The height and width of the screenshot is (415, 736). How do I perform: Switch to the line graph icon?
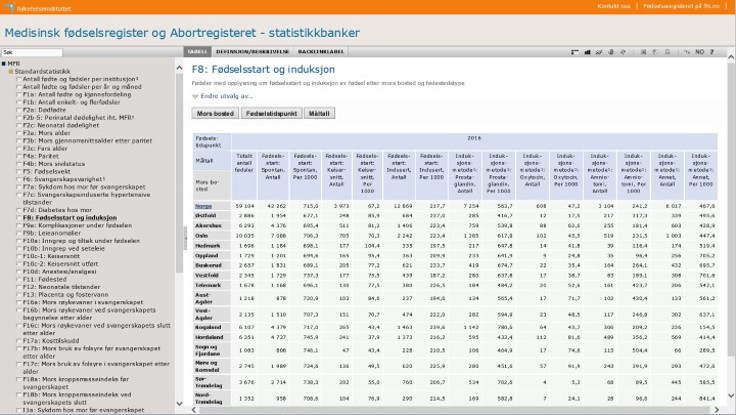coord(597,51)
